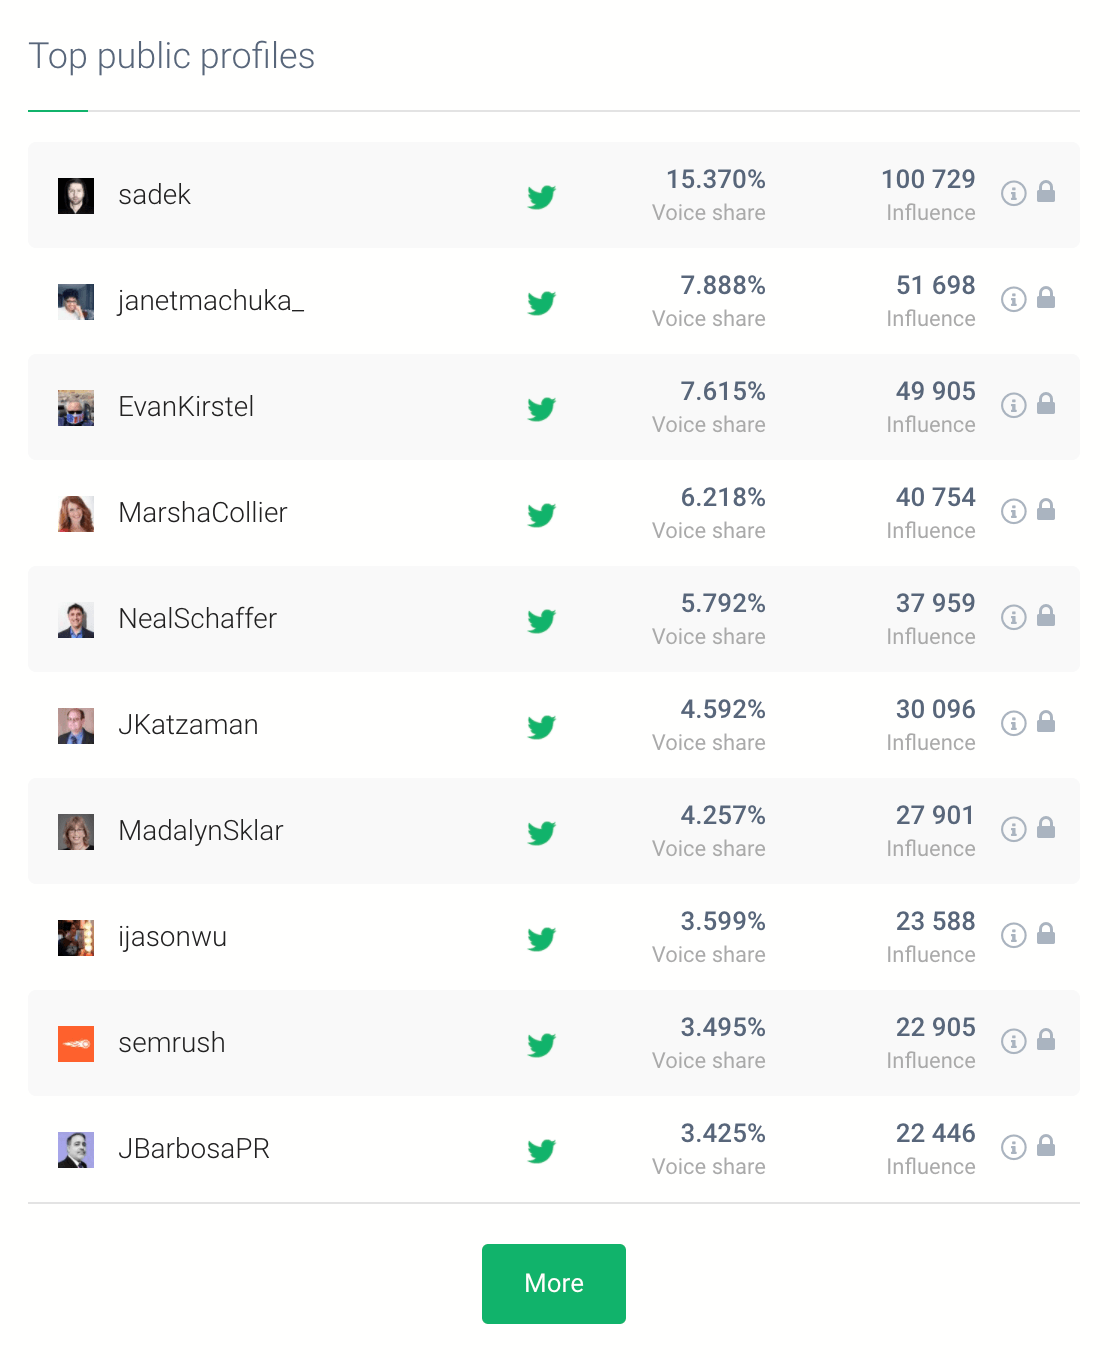This screenshot has width=1118, height=1358.
Task: Click the semrush logo avatar
Action: (76, 1044)
